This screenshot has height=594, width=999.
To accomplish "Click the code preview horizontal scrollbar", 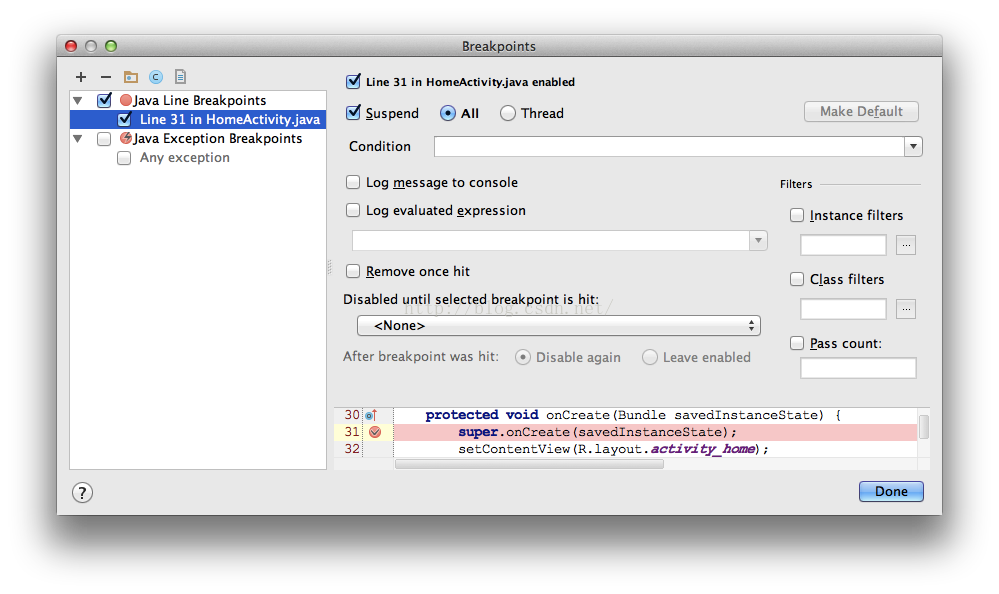I will point(529,464).
